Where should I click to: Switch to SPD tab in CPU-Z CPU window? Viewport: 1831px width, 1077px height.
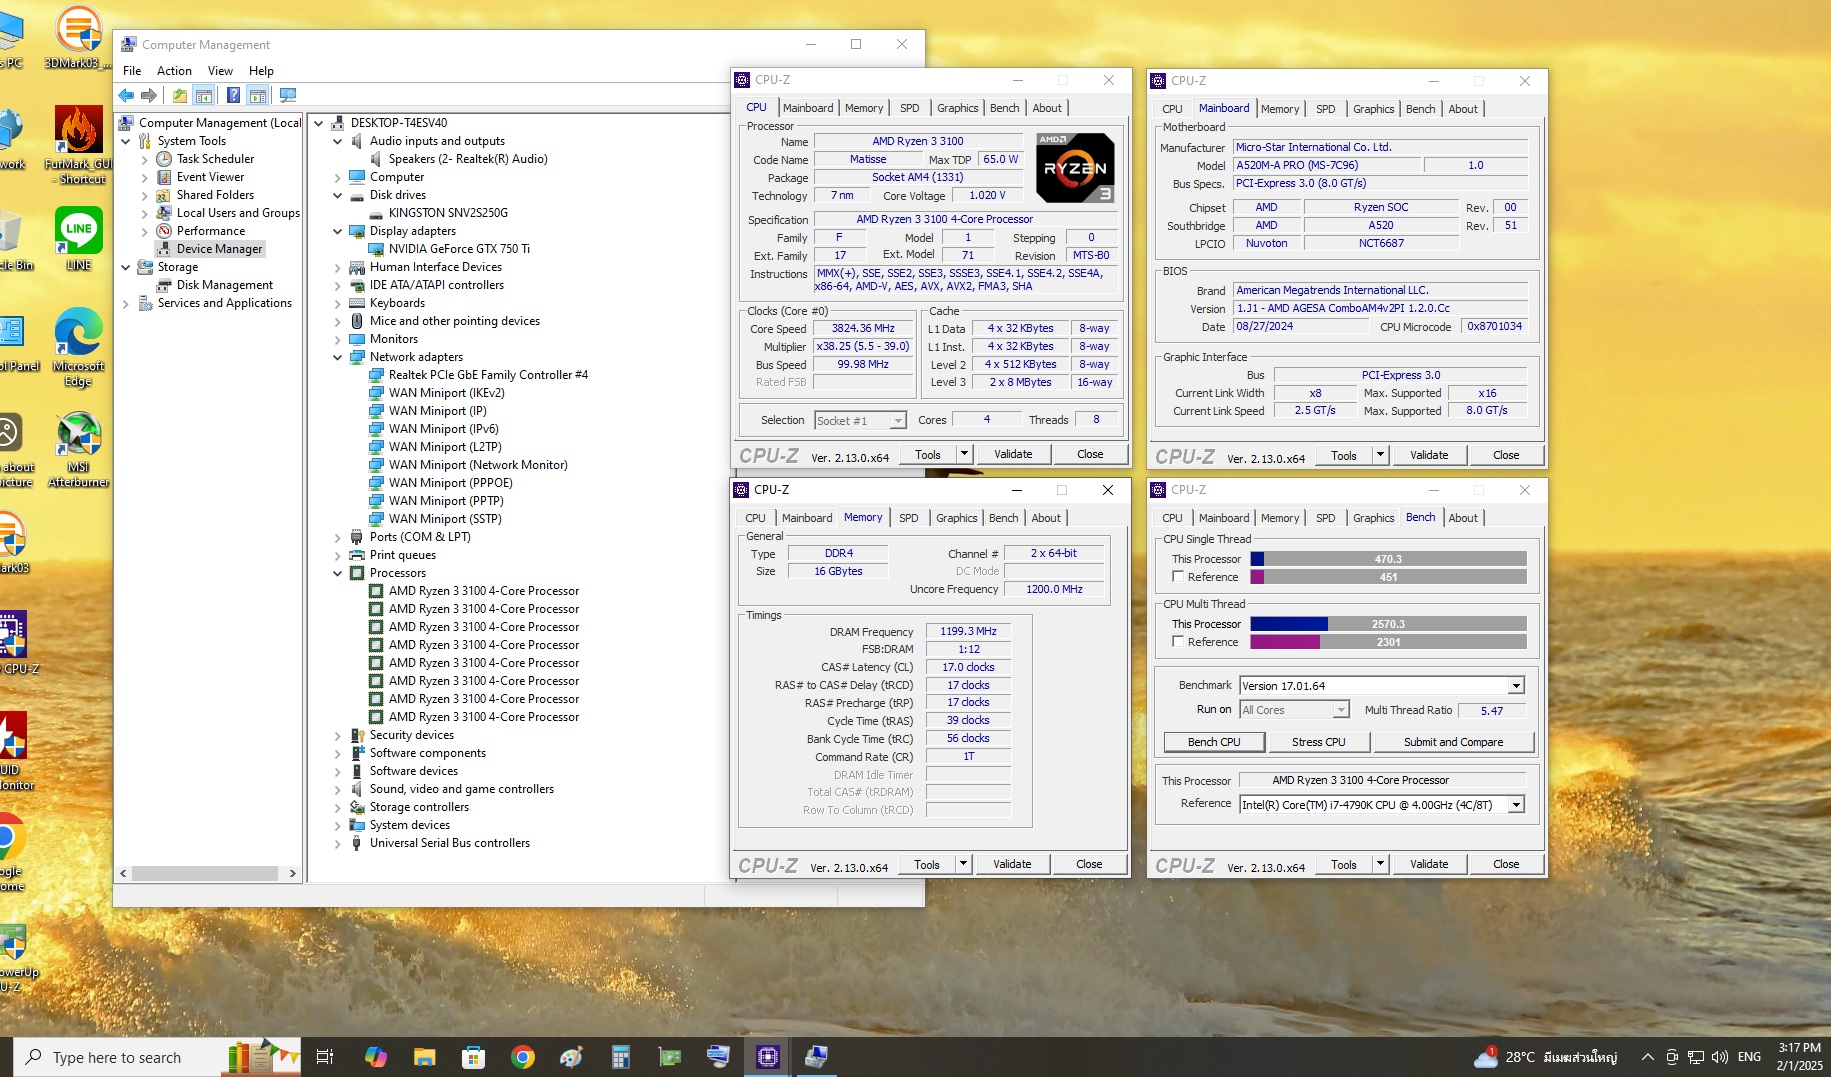[909, 108]
